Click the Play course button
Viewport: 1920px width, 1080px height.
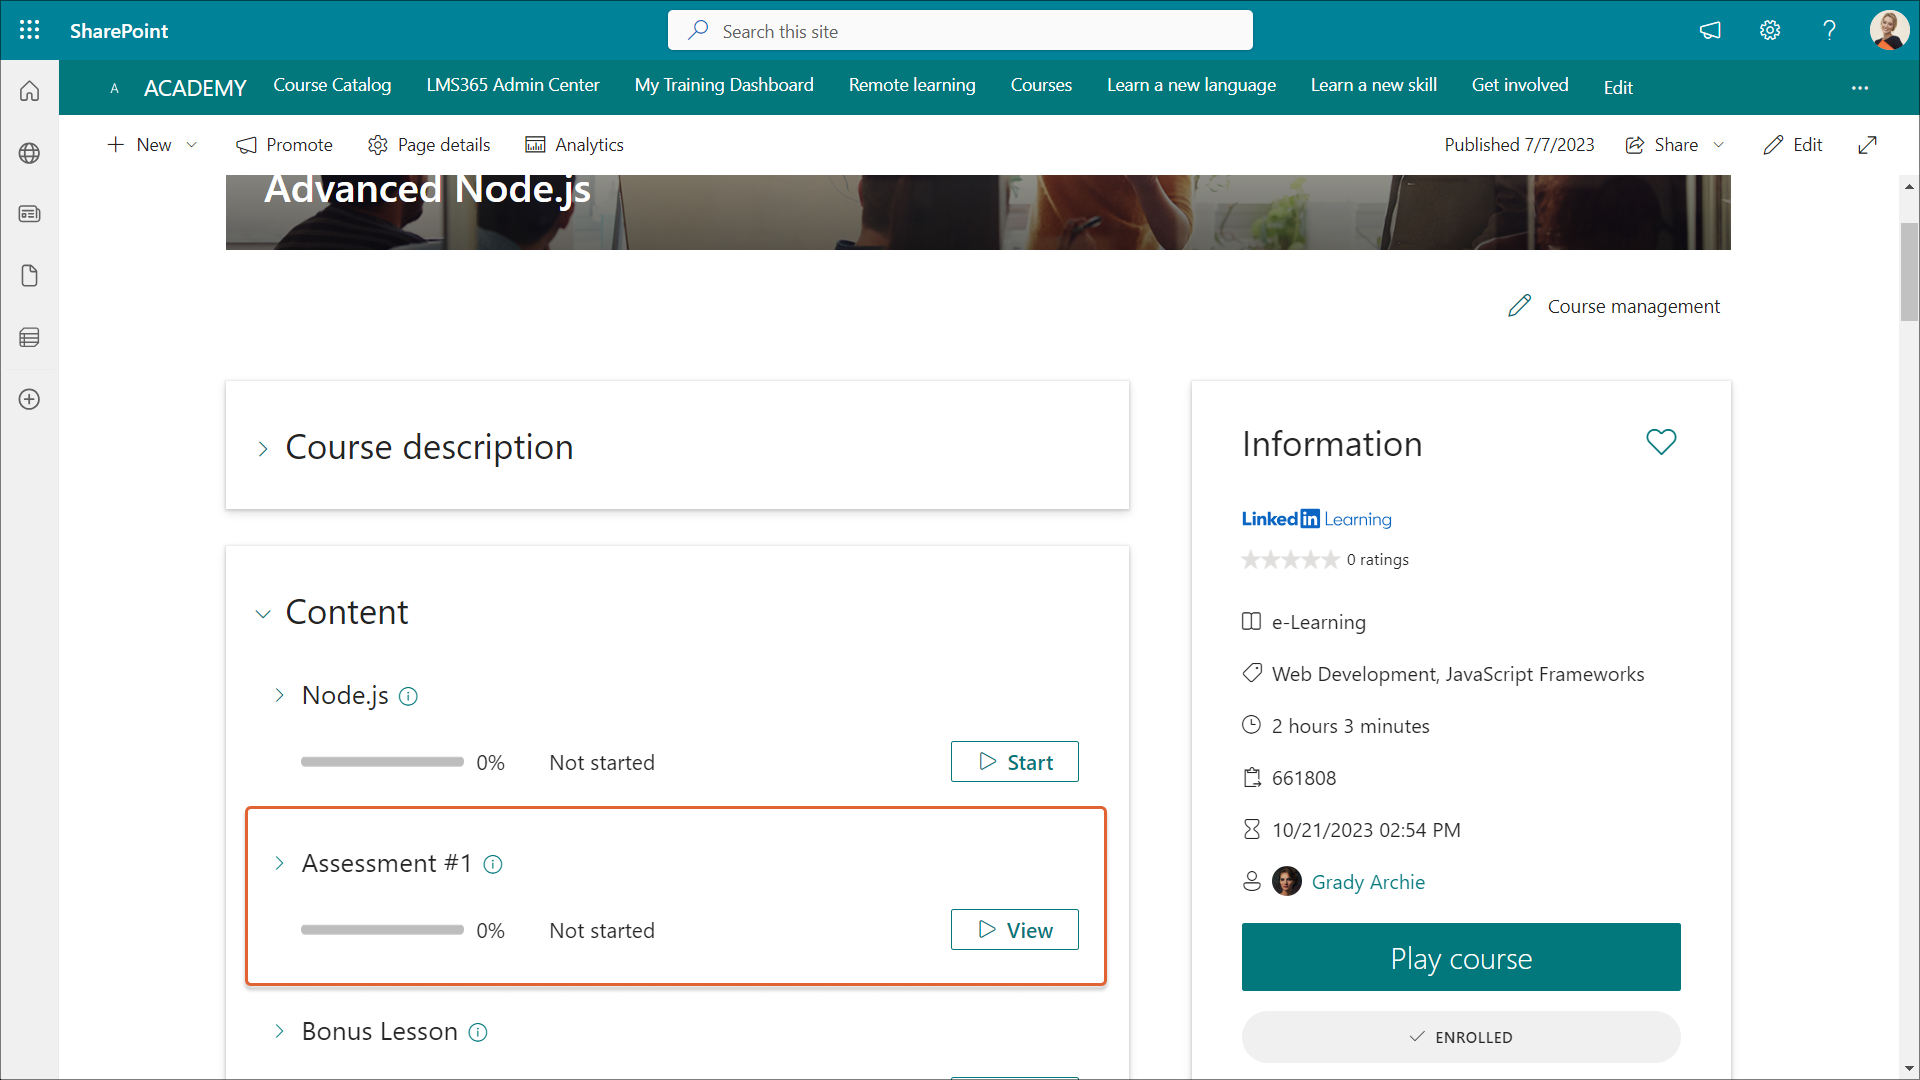click(x=1460, y=957)
